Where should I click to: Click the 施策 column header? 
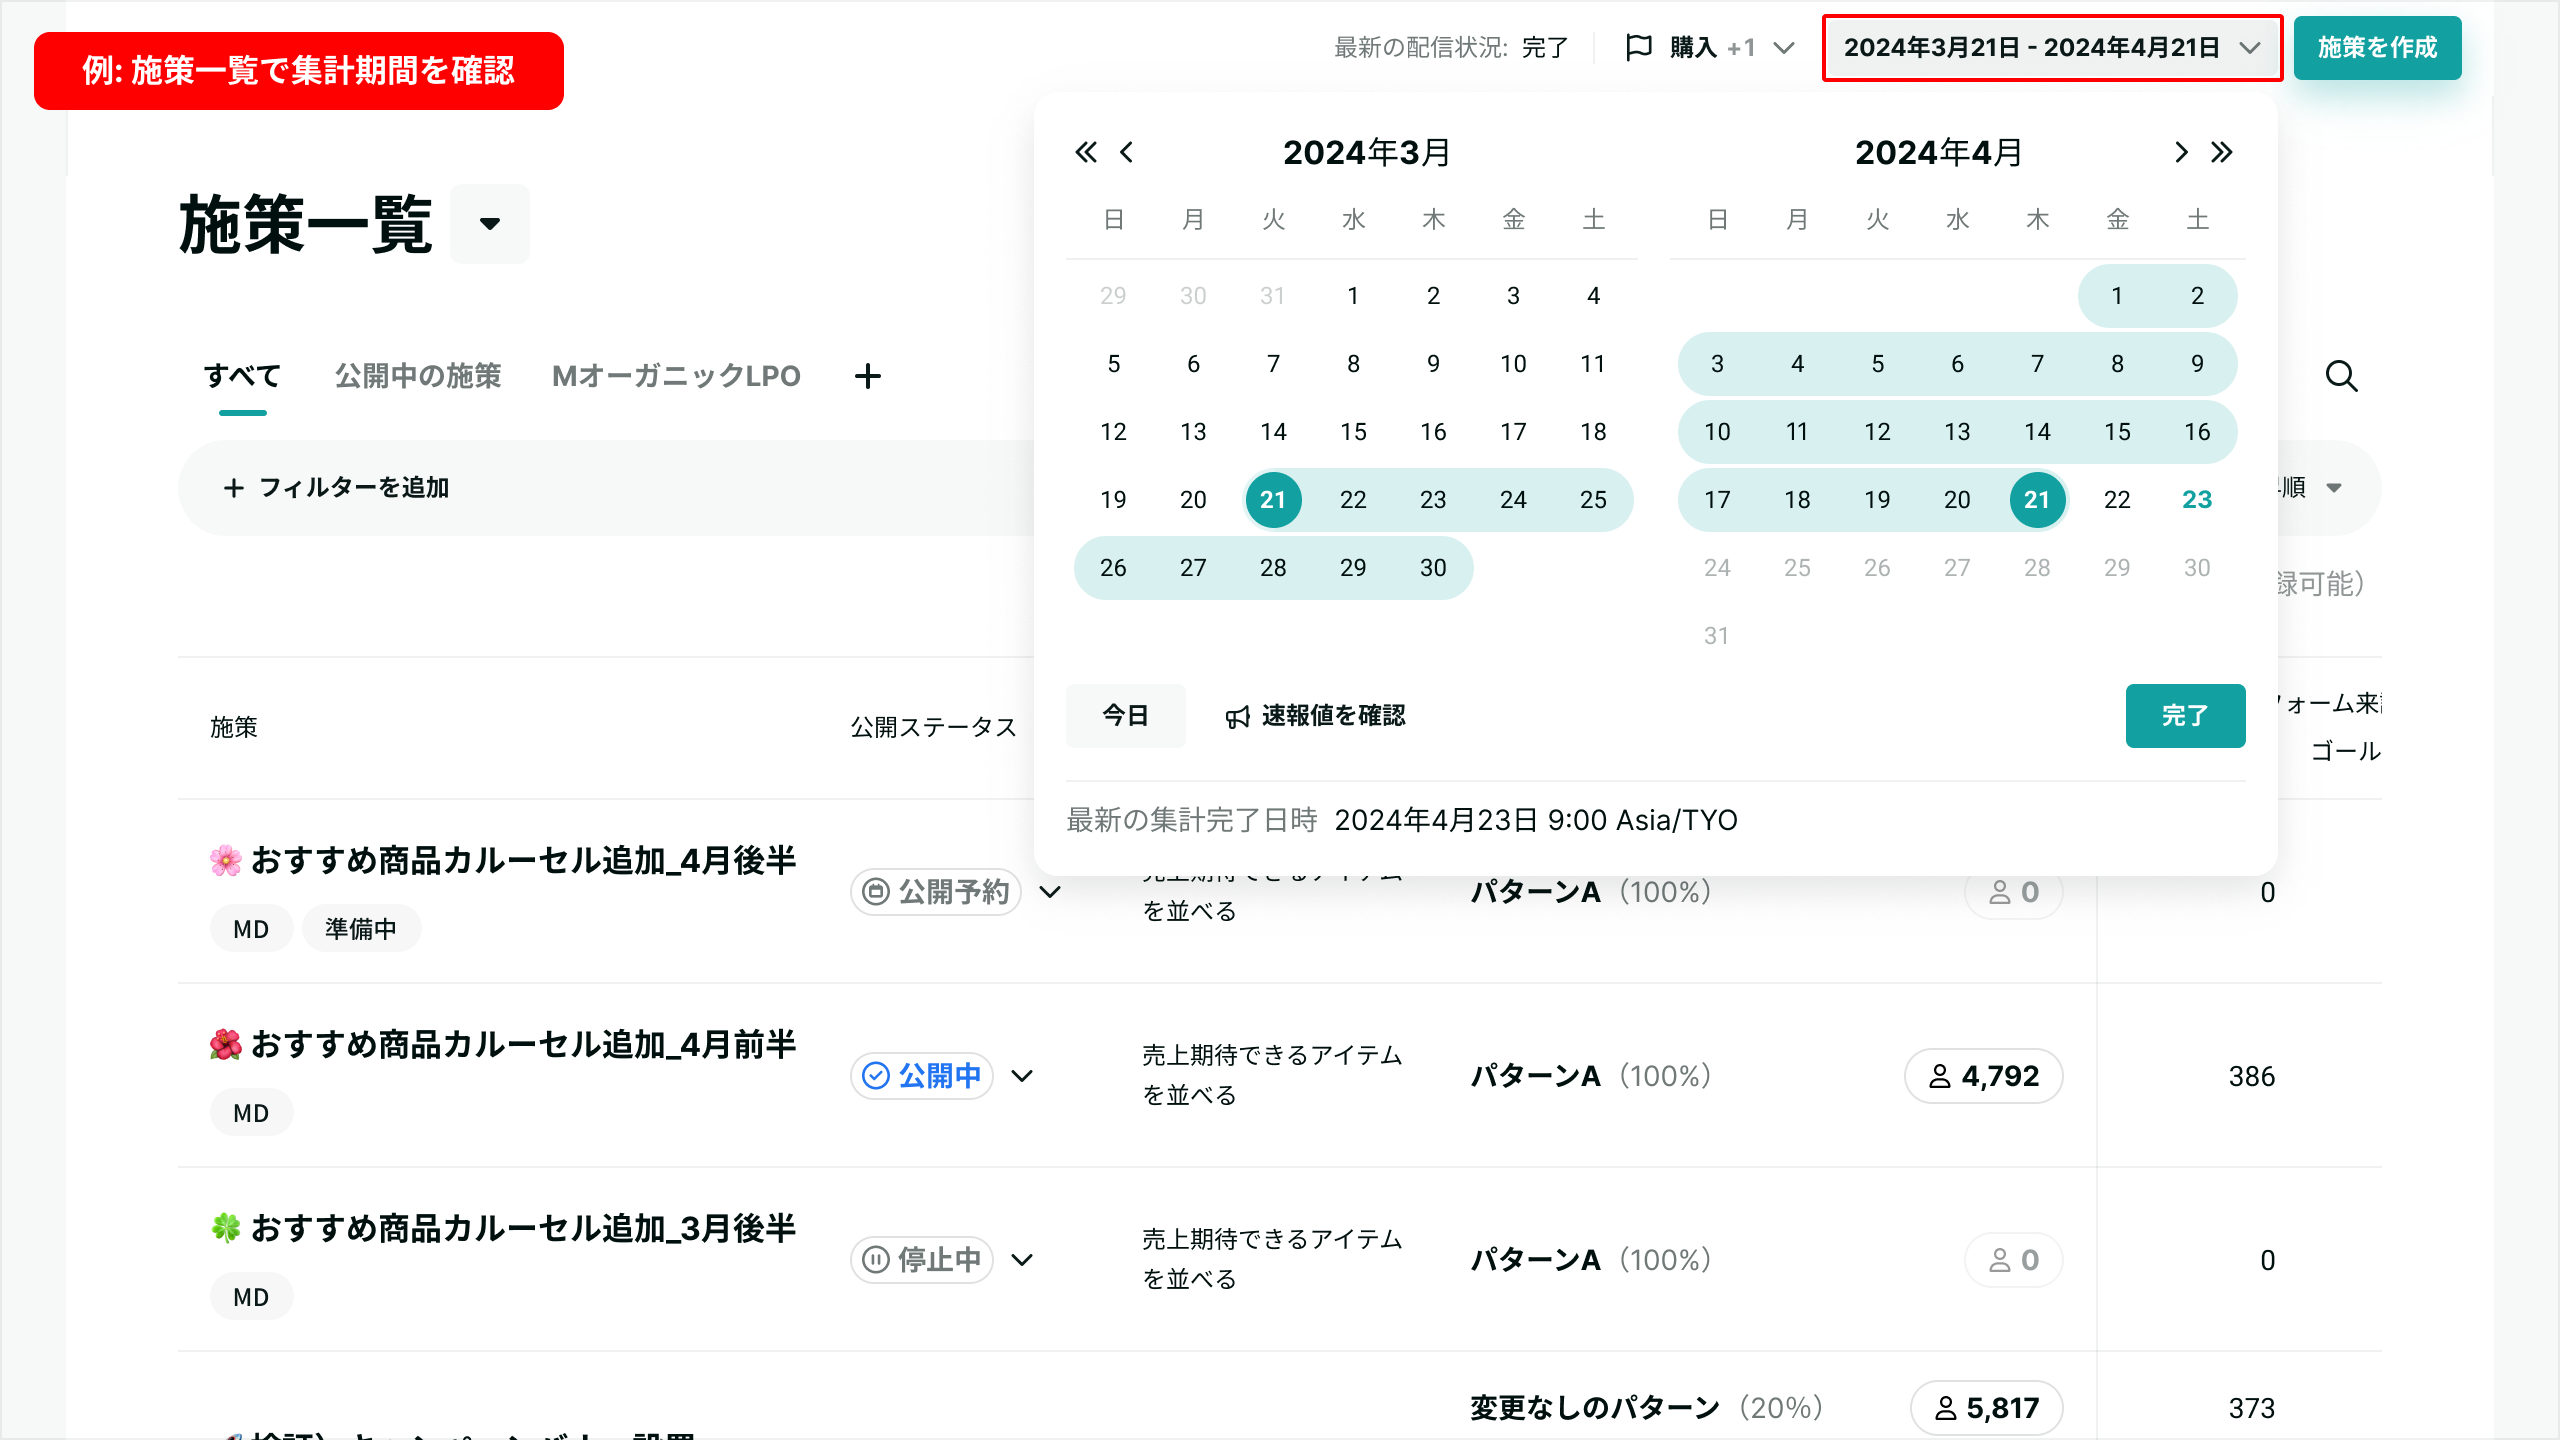[234, 728]
